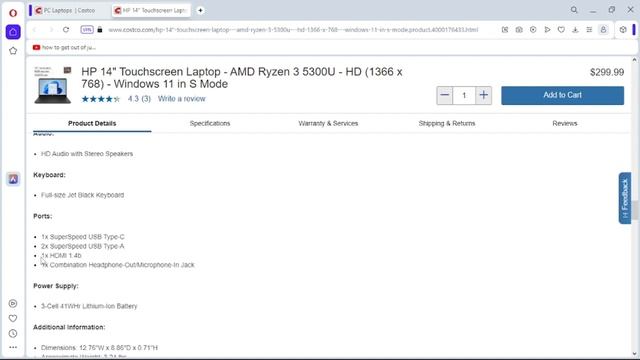Viewport: 640px width, 360px height.
Task: Open the sidebar three-dots more menu
Action: [x=13, y=347]
